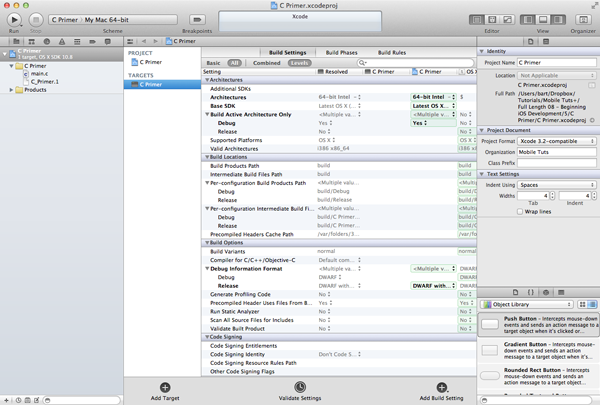Increment the Indent width stepper
600x405 pixels.
[x=594, y=194]
